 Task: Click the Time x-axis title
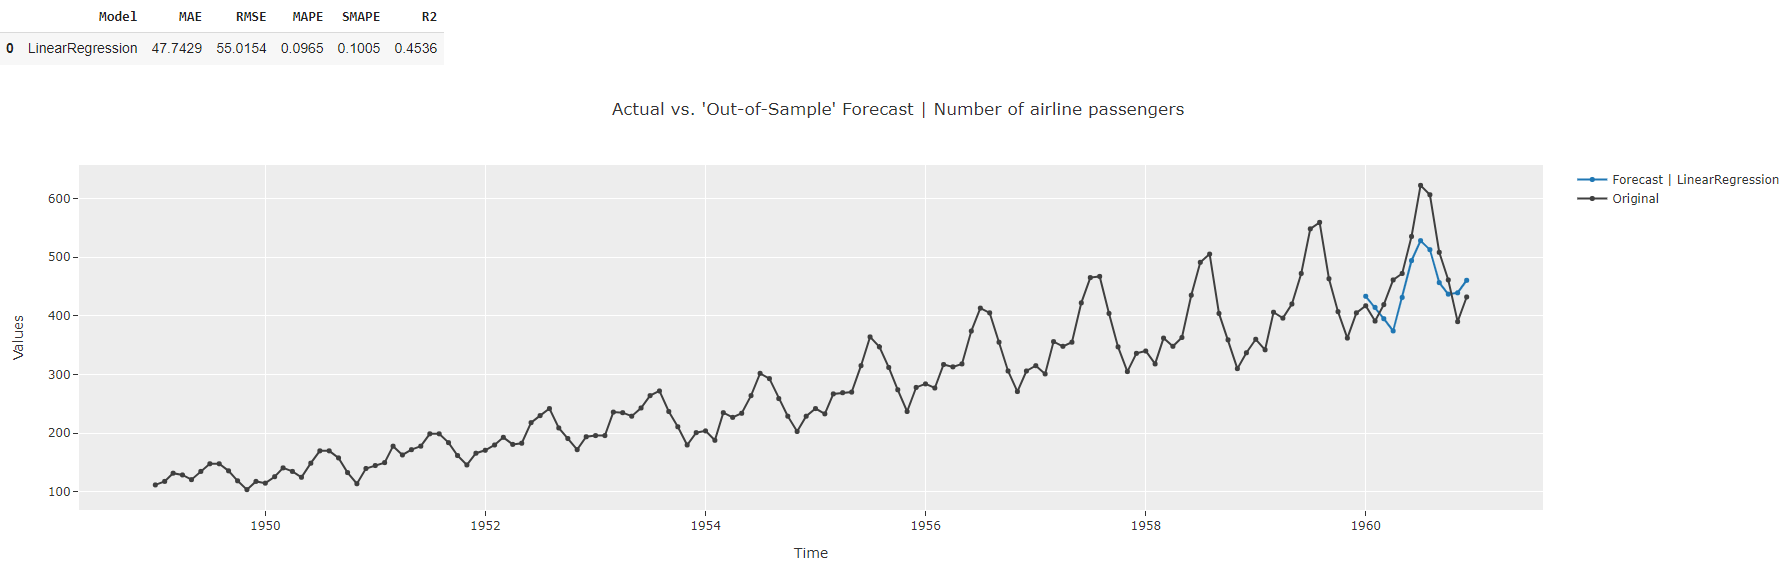point(810,553)
